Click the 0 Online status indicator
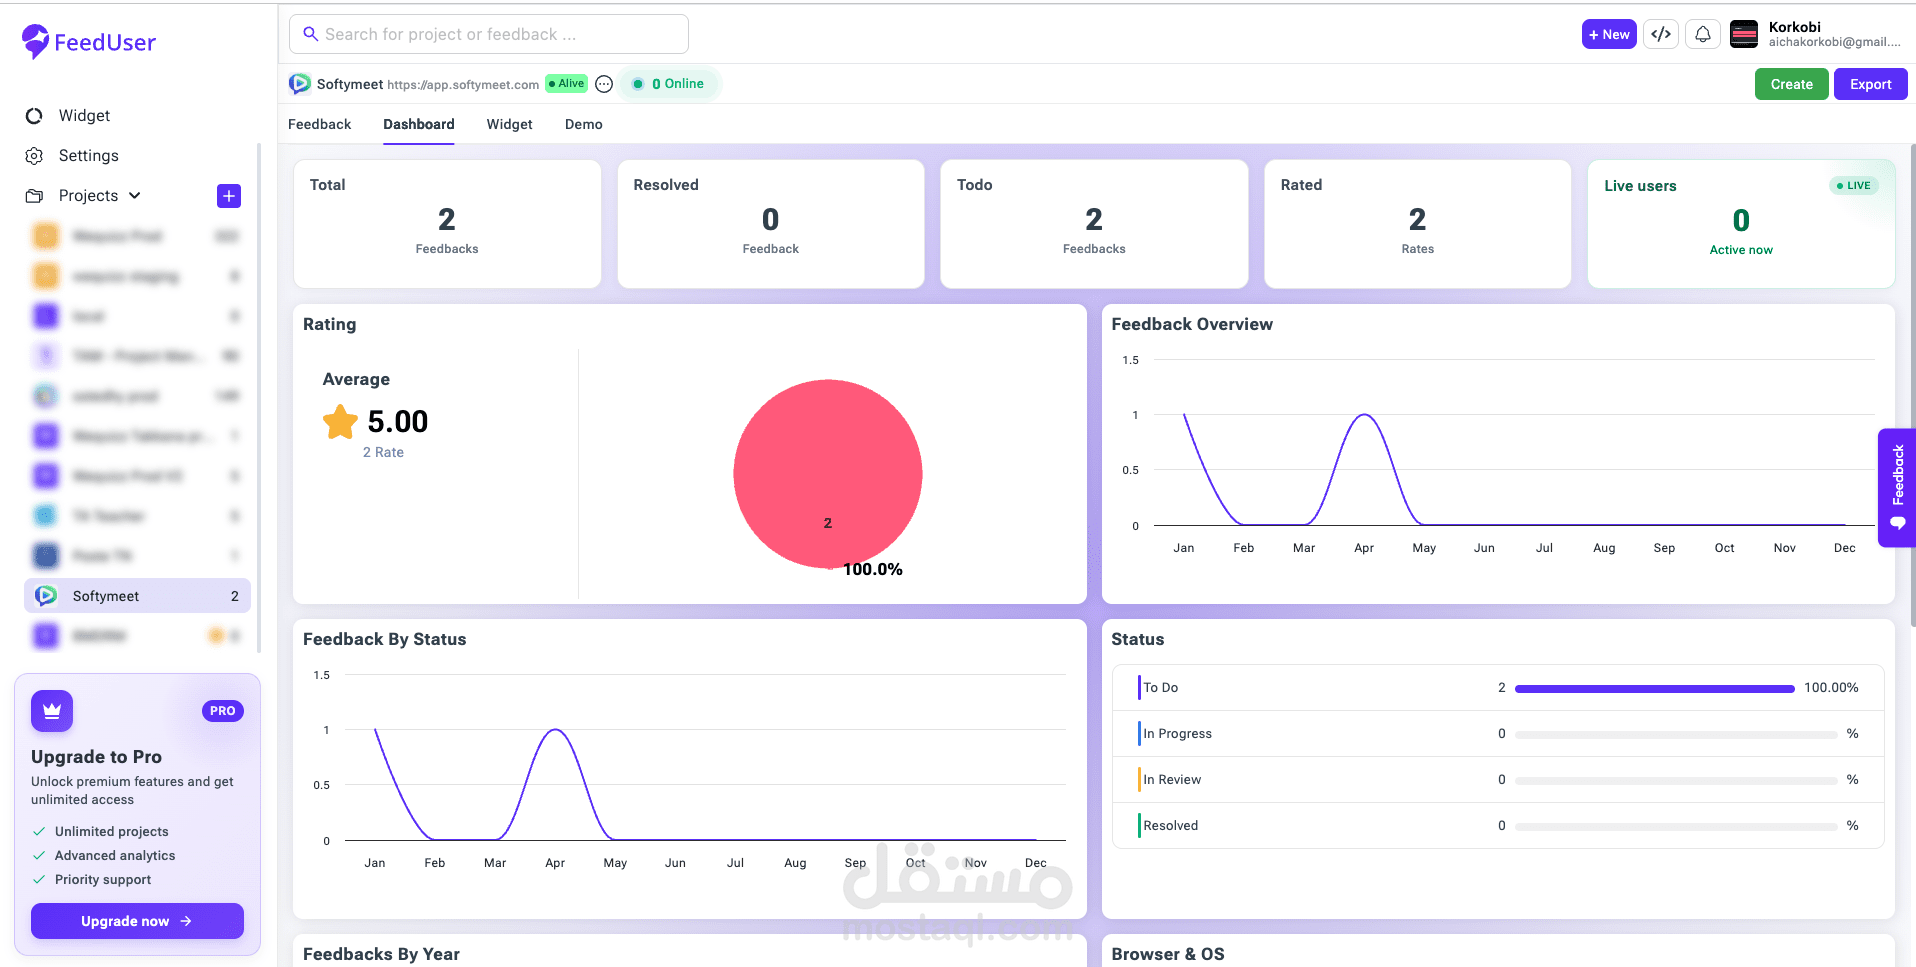This screenshot has width=1916, height=967. [669, 84]
